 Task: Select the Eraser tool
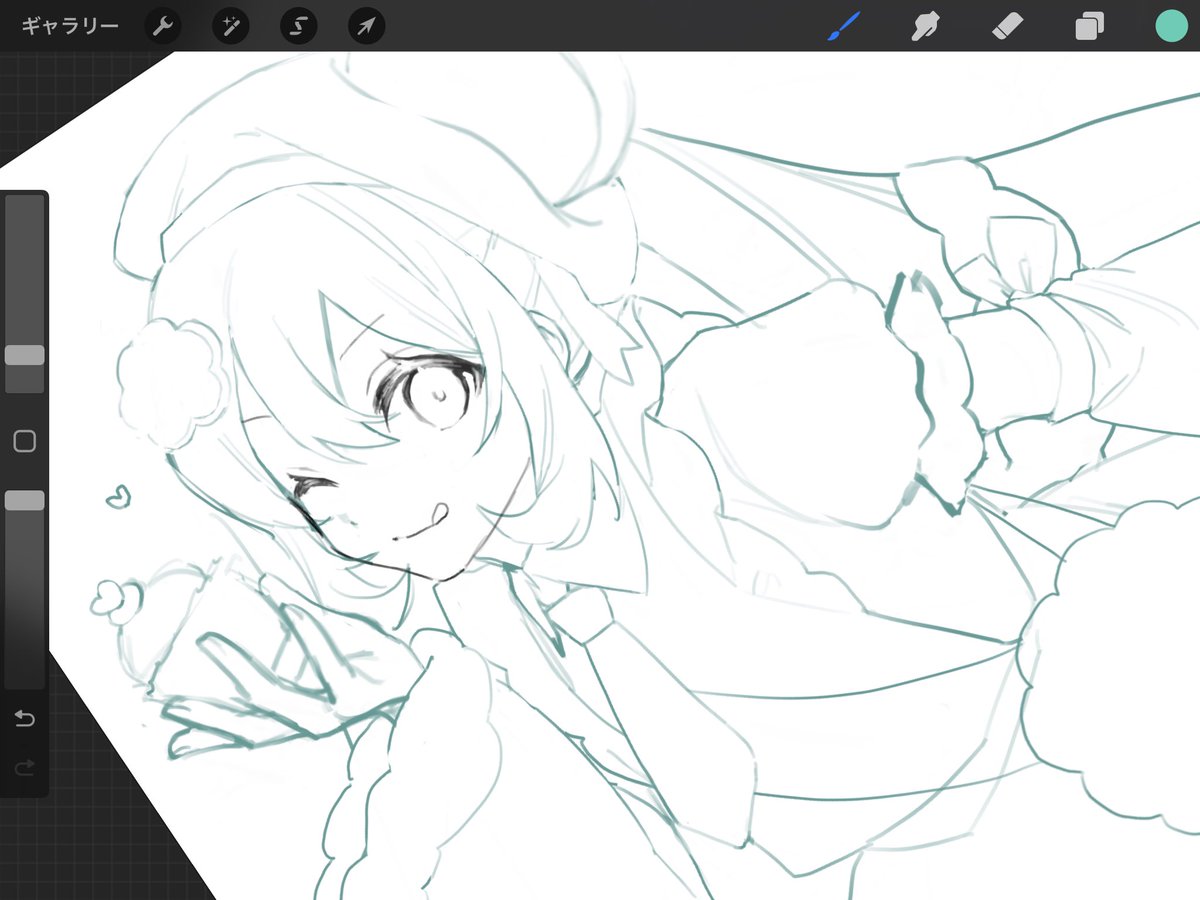click(x=1007, y=26)
